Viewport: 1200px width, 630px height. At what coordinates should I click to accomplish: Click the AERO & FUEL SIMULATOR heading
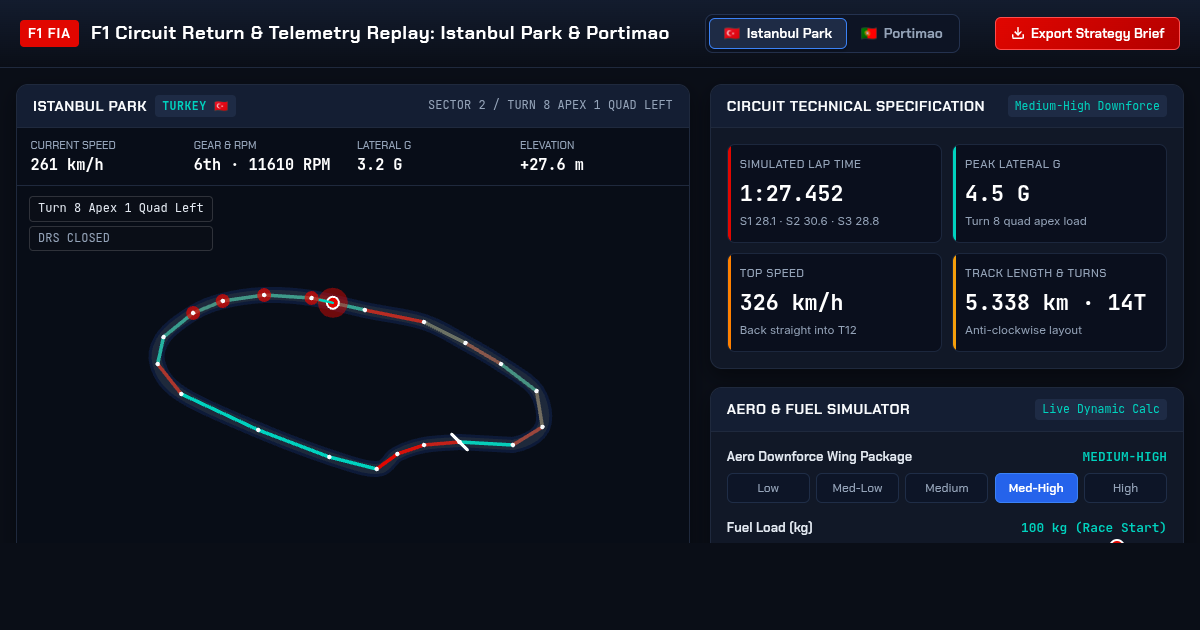(x=818, y=409)
